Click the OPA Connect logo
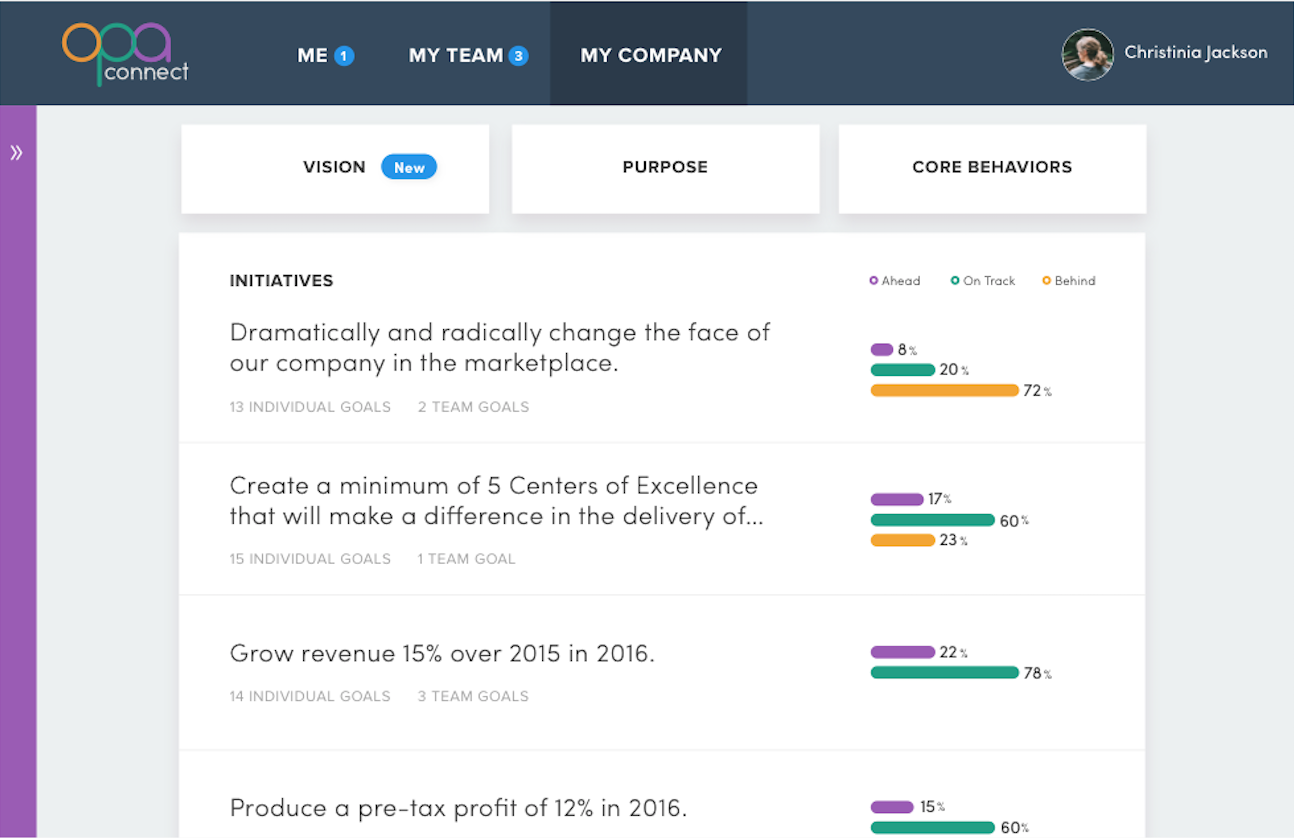This screenshot has height=838, width=1294. click(125, 54)
